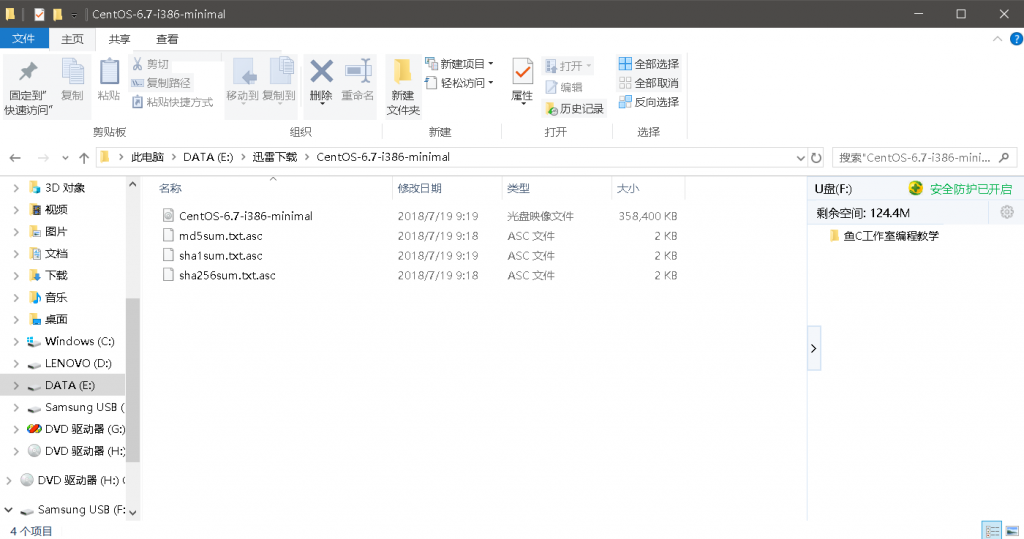Open the address bar history dropdown
Screen dimensions: 1024x539
point(799,158)
